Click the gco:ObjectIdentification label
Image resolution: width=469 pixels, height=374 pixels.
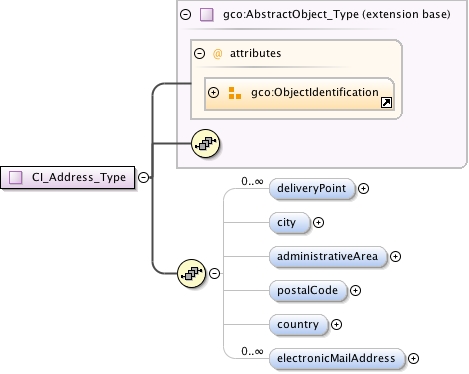point(315,92)
